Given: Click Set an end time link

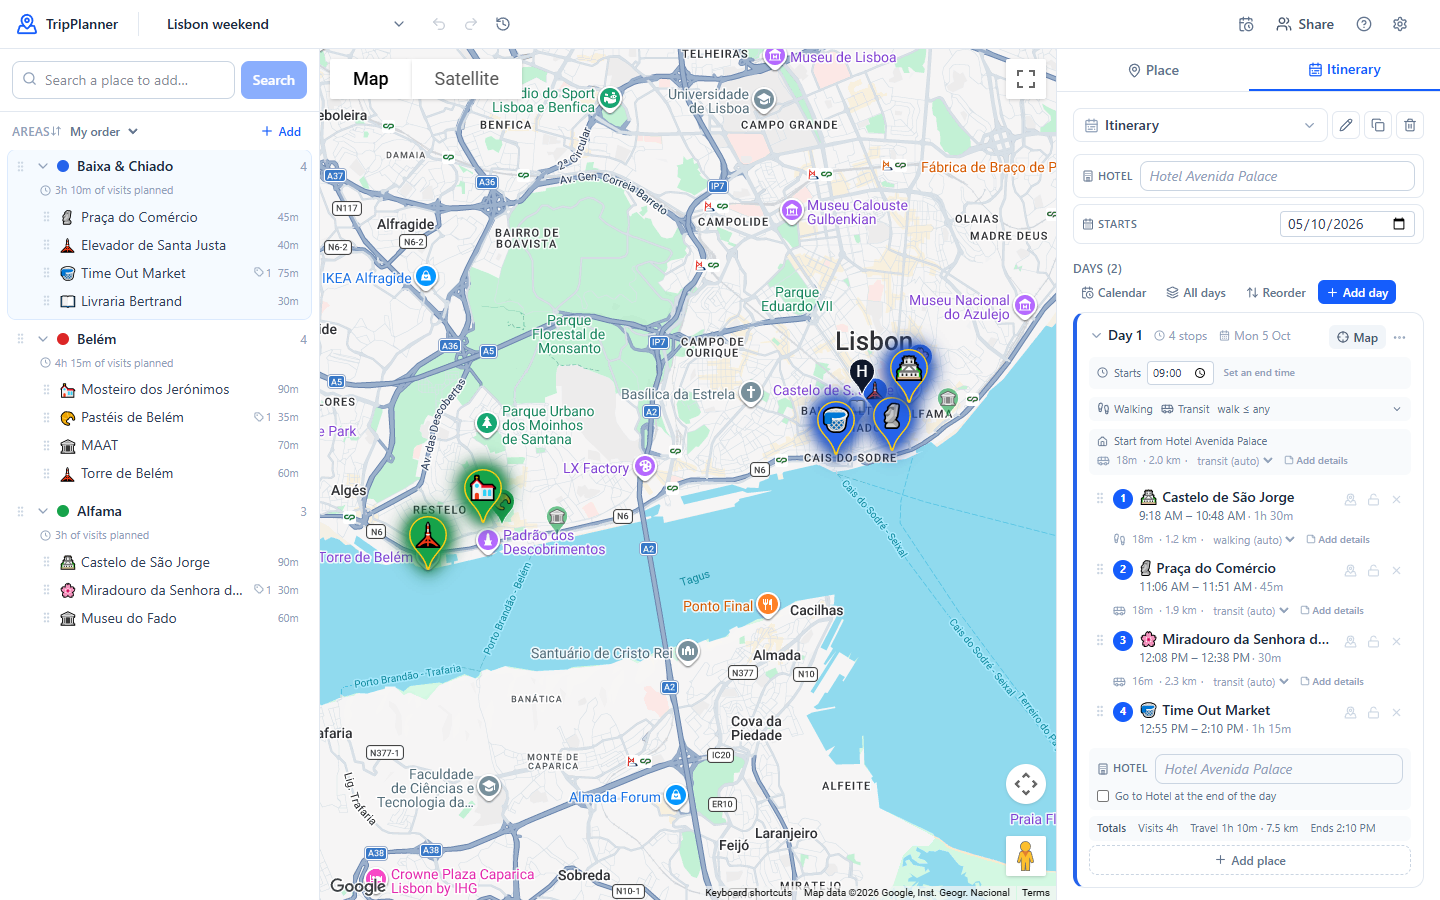Looking at the screenshot, I should (1259, 373).
